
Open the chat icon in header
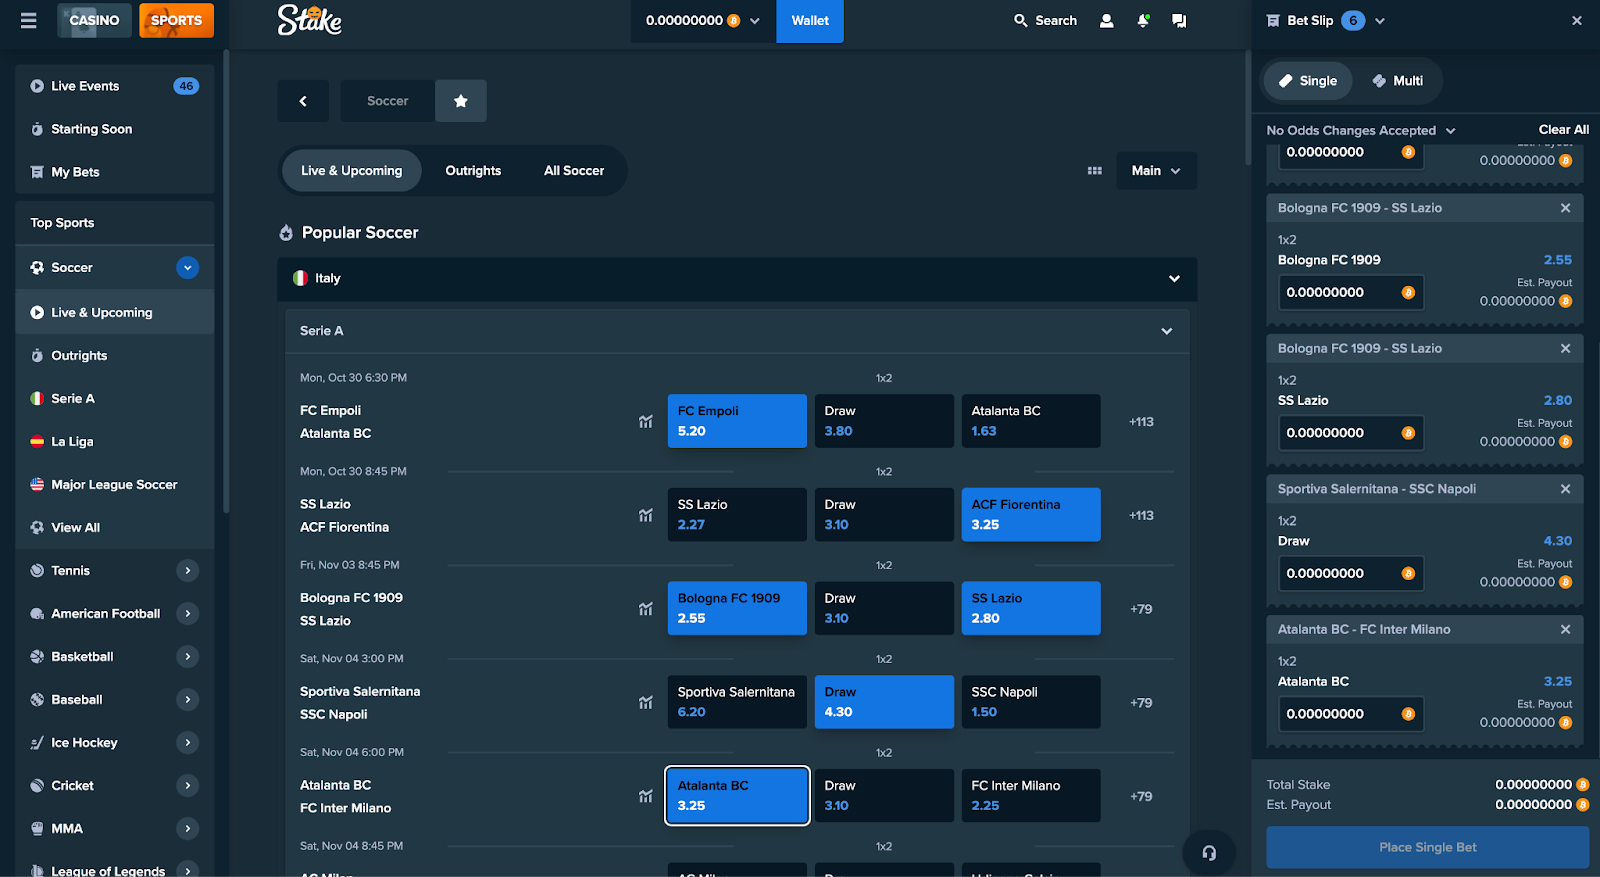(1179, 20)
